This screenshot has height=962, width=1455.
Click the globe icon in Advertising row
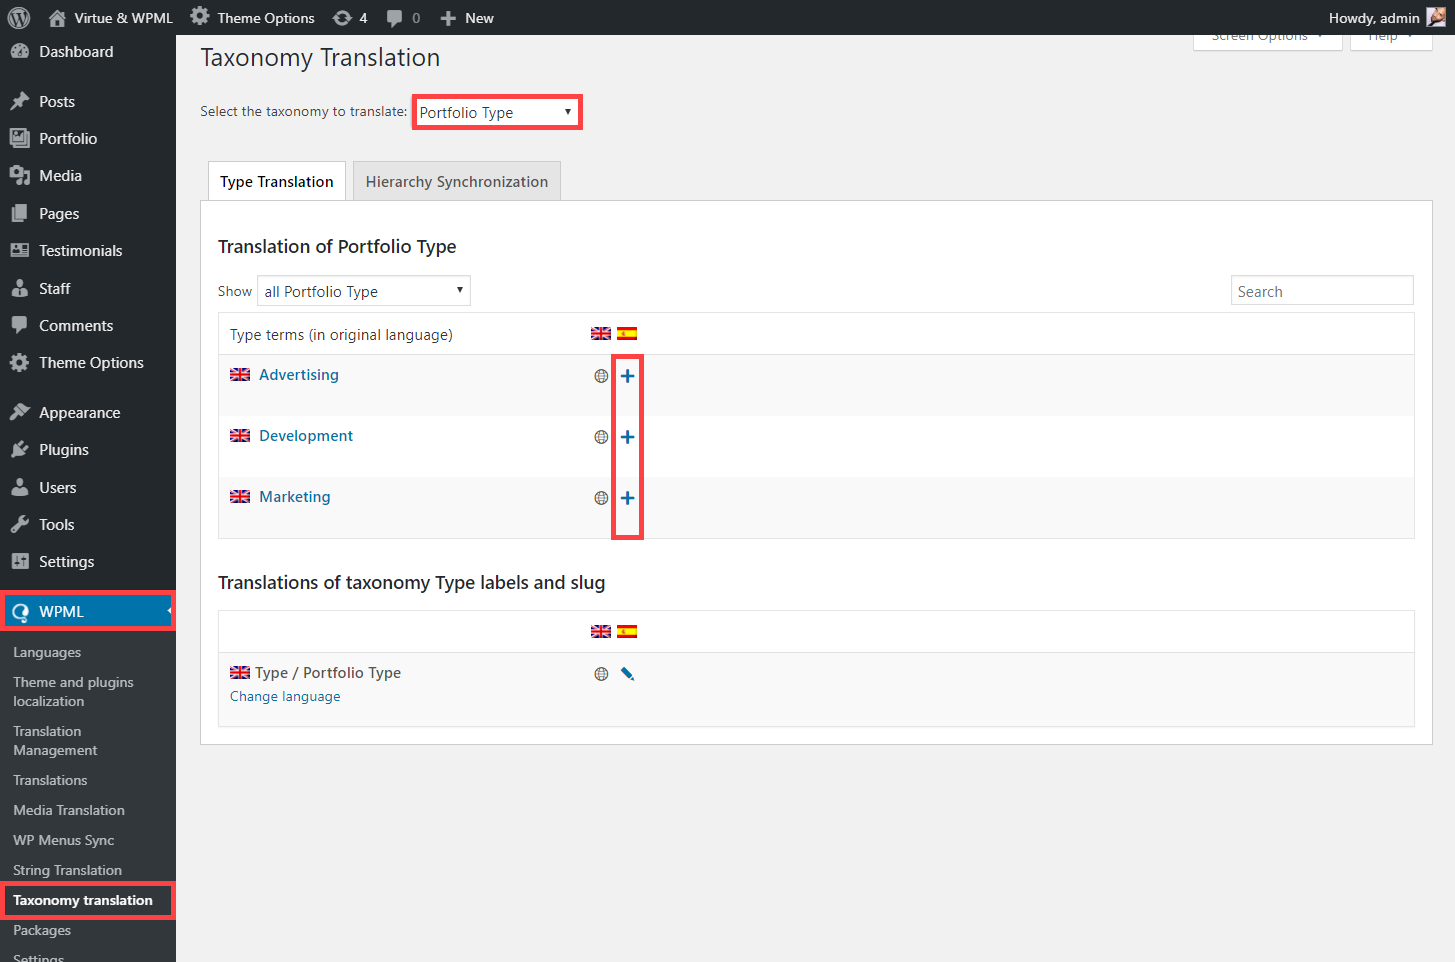pos(601,376)
